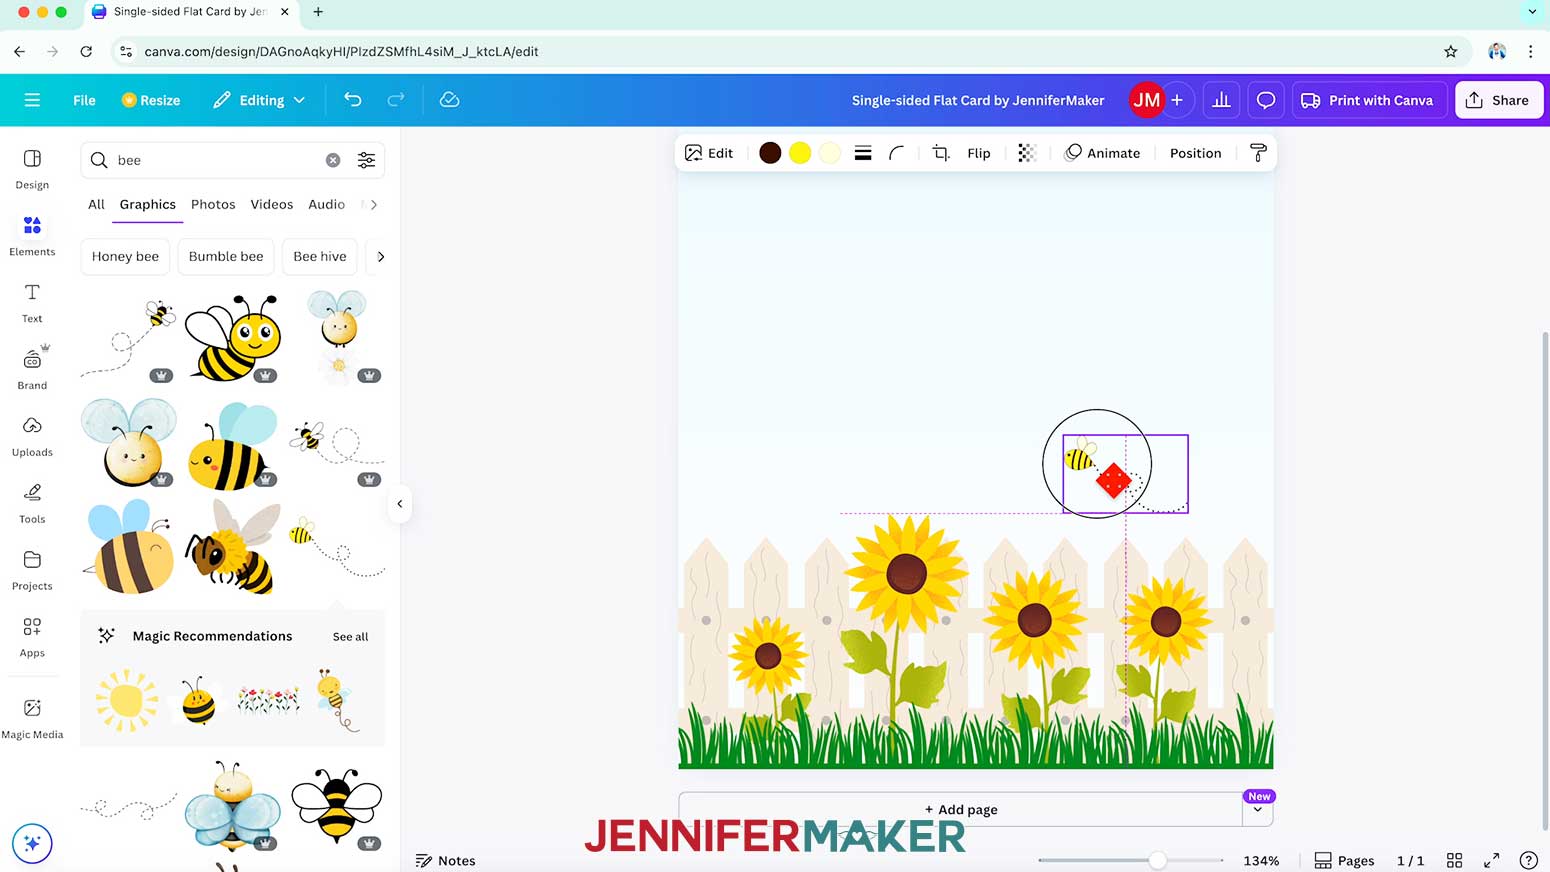Open the Notes panel
The height and width of the screenshot is (872, 1550).
[446, 860]
